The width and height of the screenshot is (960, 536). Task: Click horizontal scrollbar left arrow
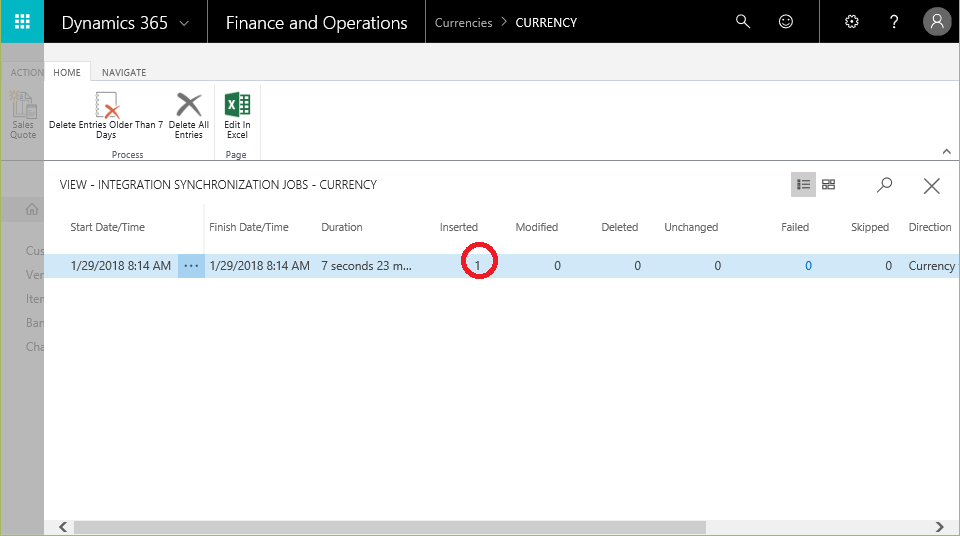[x=63, y=527]
